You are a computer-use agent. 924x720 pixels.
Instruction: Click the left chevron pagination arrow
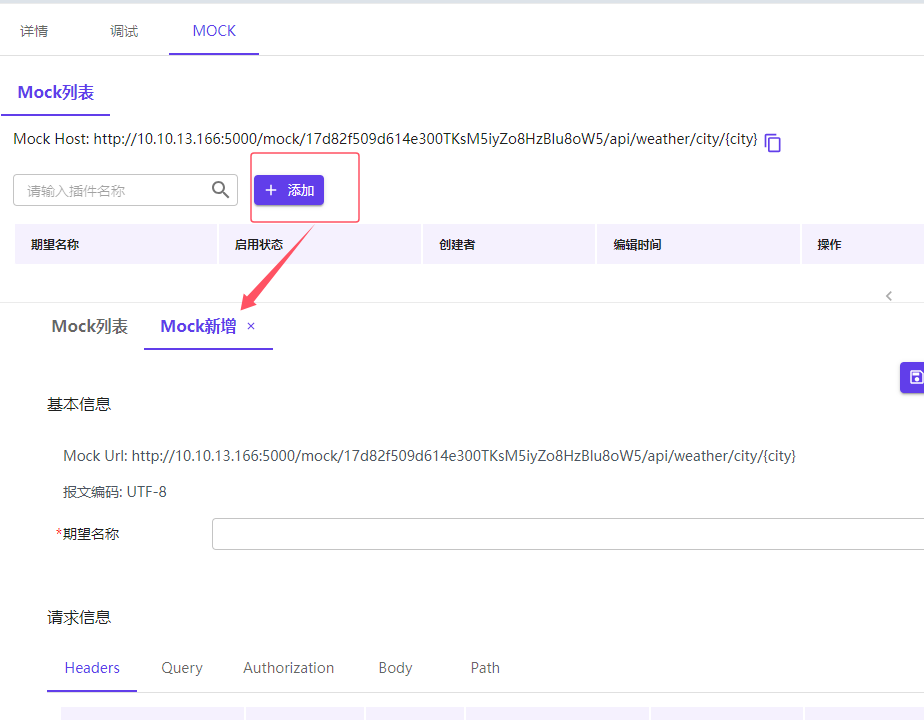pyautogui.click(x=889, y=296)
